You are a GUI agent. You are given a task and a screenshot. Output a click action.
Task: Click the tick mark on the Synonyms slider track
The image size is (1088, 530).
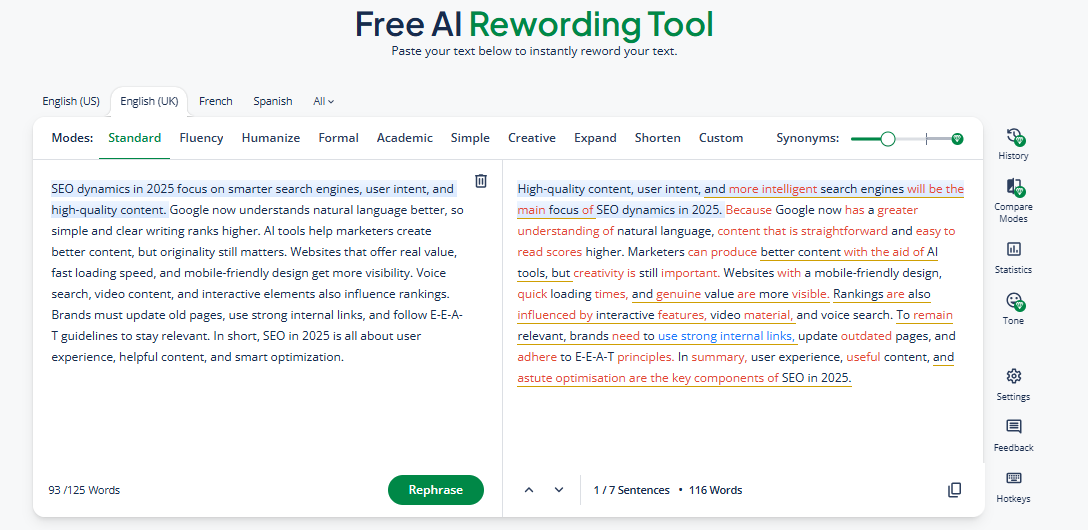tap(926, 139)
